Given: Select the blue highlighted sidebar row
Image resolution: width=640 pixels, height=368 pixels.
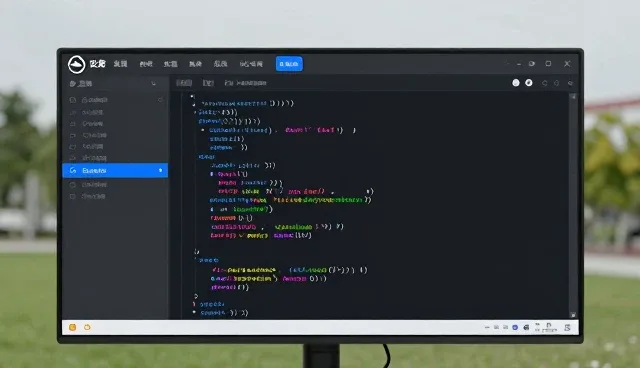Looking at the screenshot, I should (x=115, y=171).
